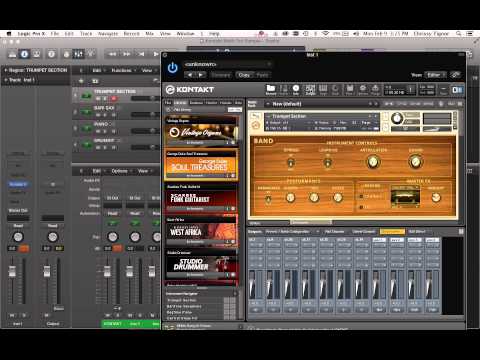Toggle record enable on DRUMMER track
This screenshot has height=360, width=480.
[114, 147]
